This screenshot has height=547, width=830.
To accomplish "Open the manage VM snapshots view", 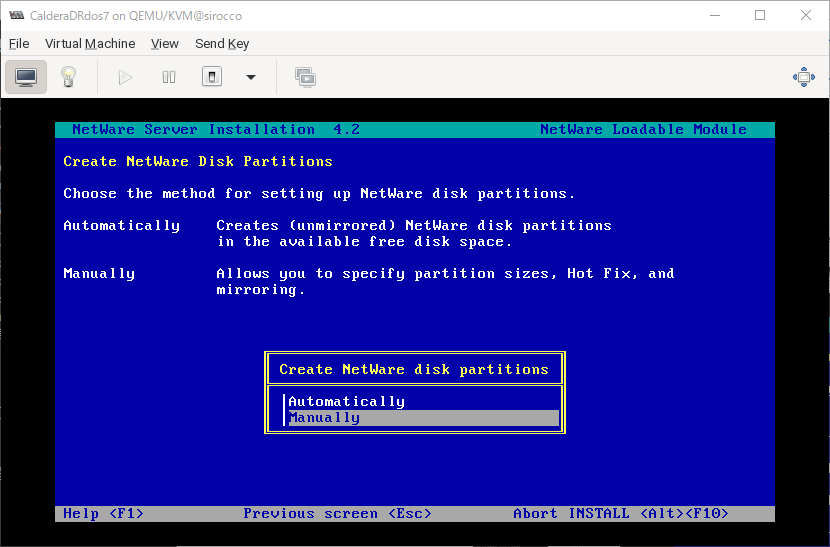I will [305, 77].
